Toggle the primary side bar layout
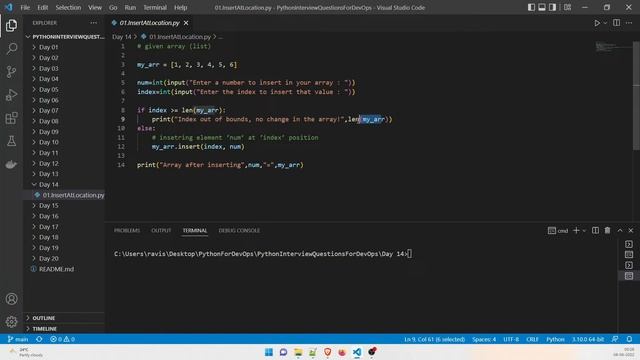 (531, 7)
